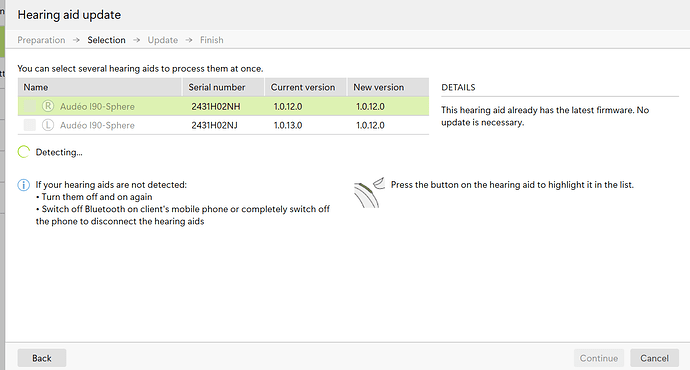Screen dimensions: 690x370
Task: Tick the checkbox for the right Audéo I90-Sphere
Action: click(x=30, y=106)
